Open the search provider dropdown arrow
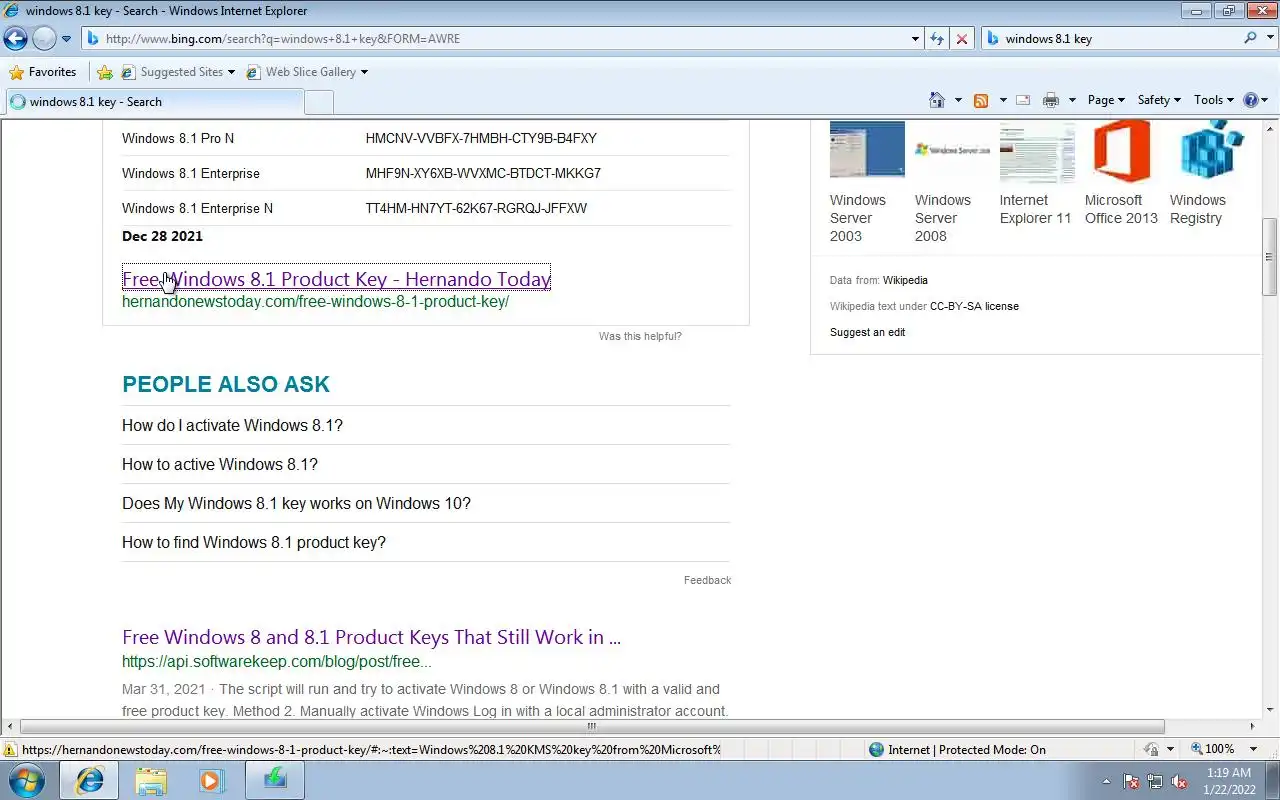This screenshot has width=1280, height=800. [1270, 39]
